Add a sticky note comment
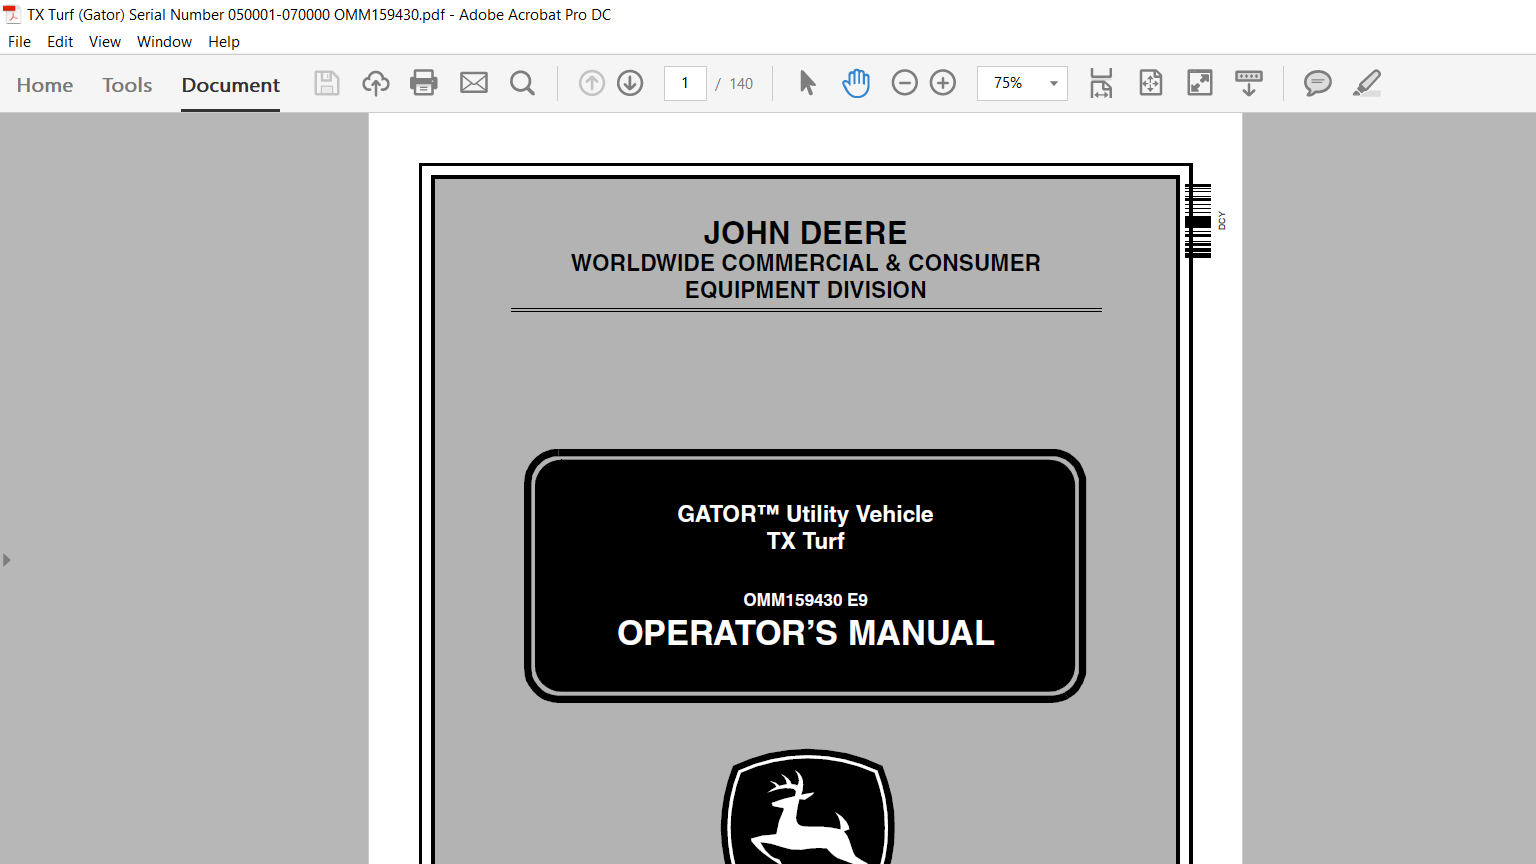This screenshot has height=864, width=1536. pos(1318,83)
